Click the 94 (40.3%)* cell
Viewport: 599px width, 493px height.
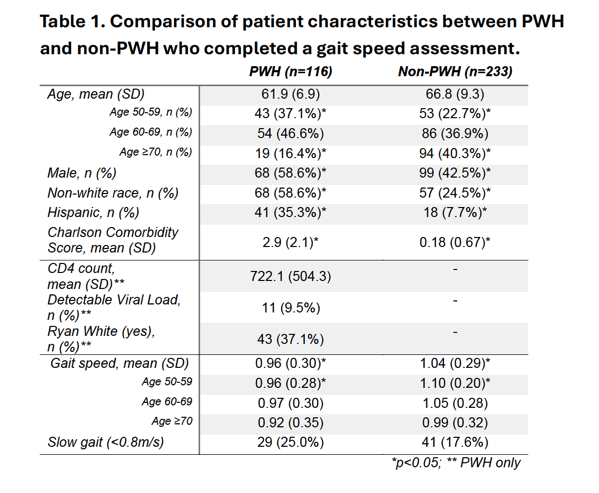tap(455, 154)
